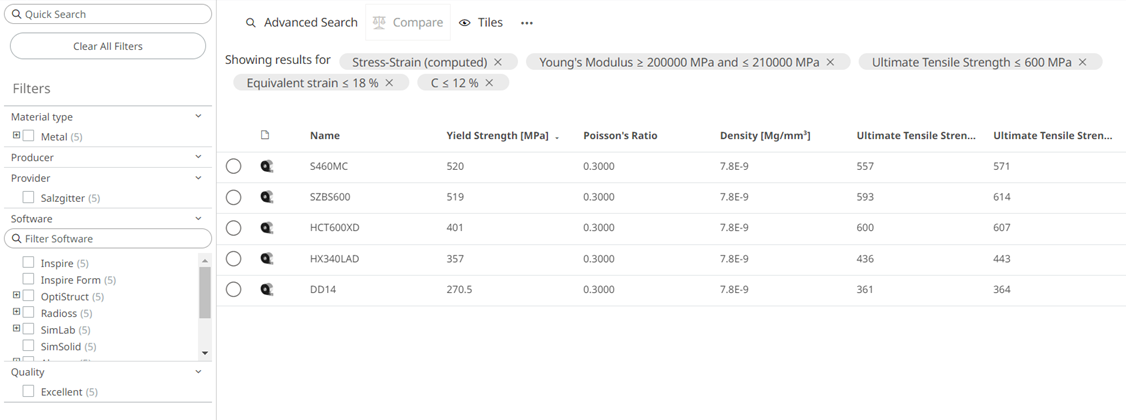This screenshot has height=420, width=1126.
Task: Open the more options ellipsis menu
Action: pyautogui.click(x=527, y=23)
